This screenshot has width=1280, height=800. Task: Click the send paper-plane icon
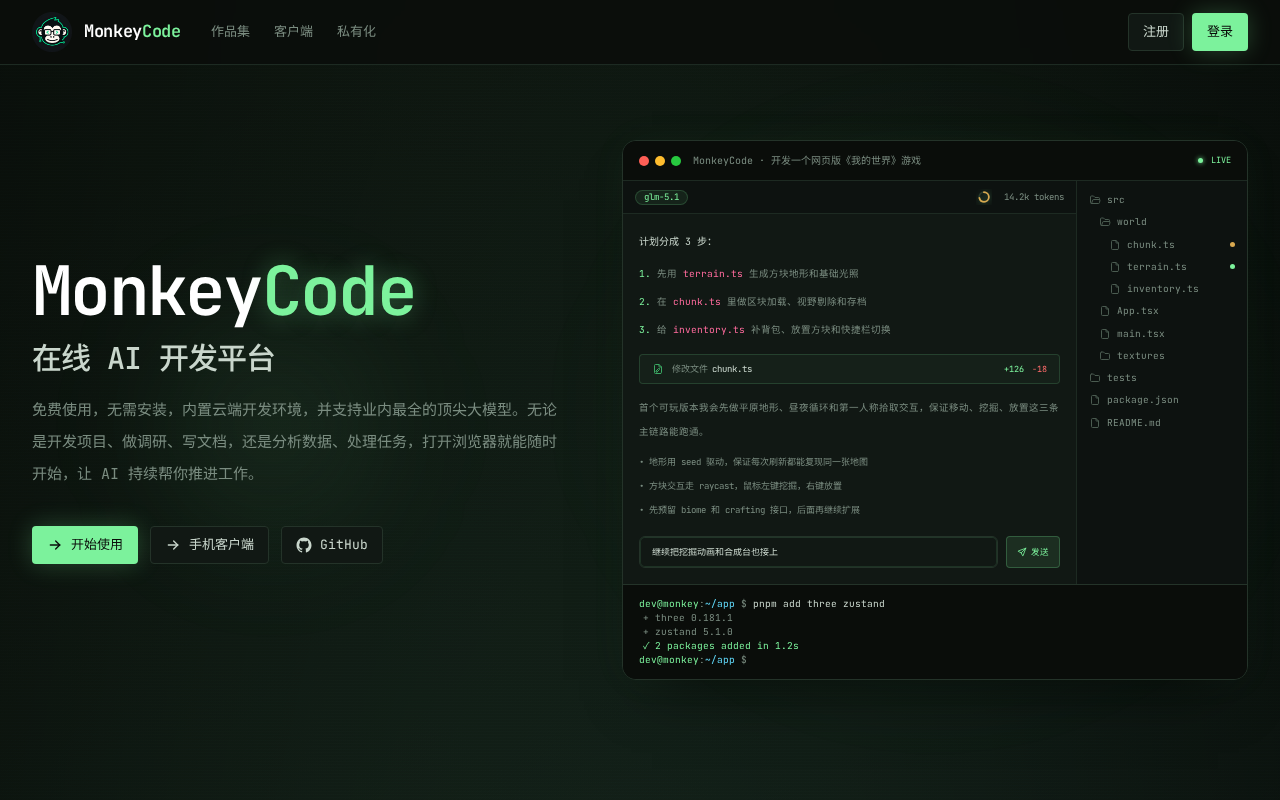1022,552
